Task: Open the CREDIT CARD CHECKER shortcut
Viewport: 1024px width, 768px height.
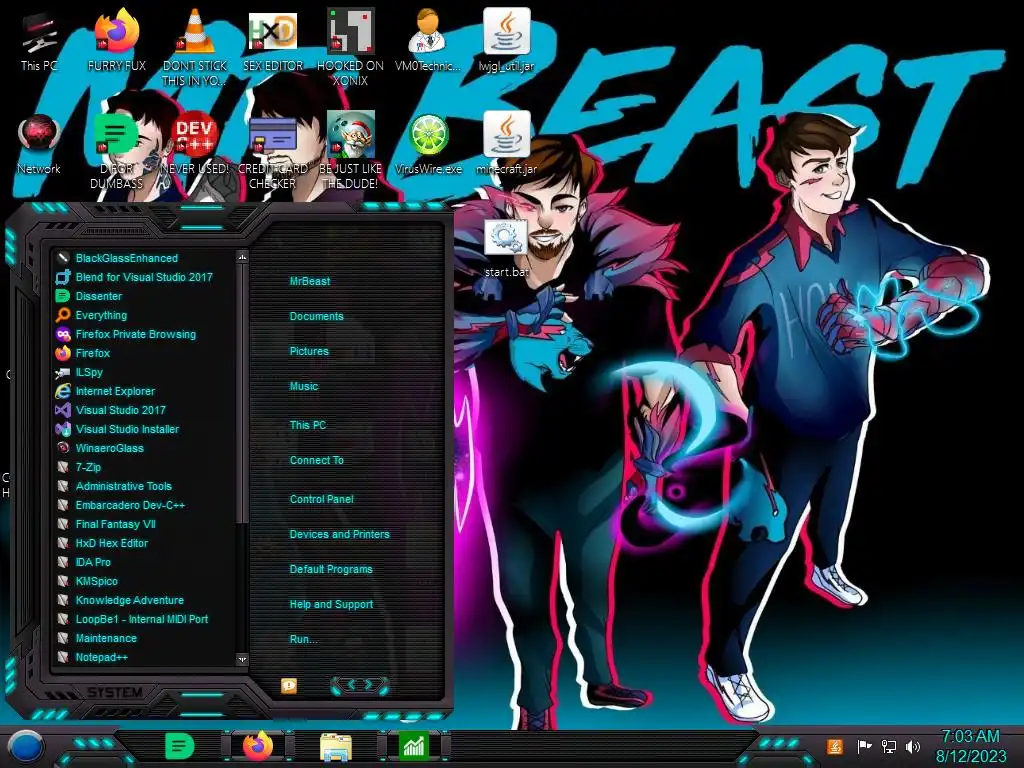Action: pos(273,152)
